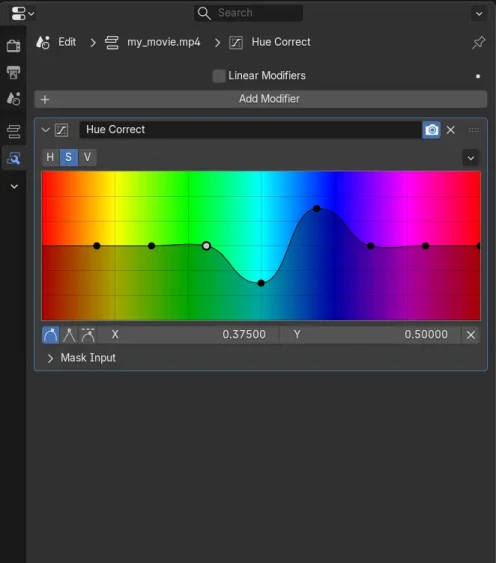Open the editor type dropdown menu
The width and height of the screenshot is (496, 563).
click(x=22, y=14)
